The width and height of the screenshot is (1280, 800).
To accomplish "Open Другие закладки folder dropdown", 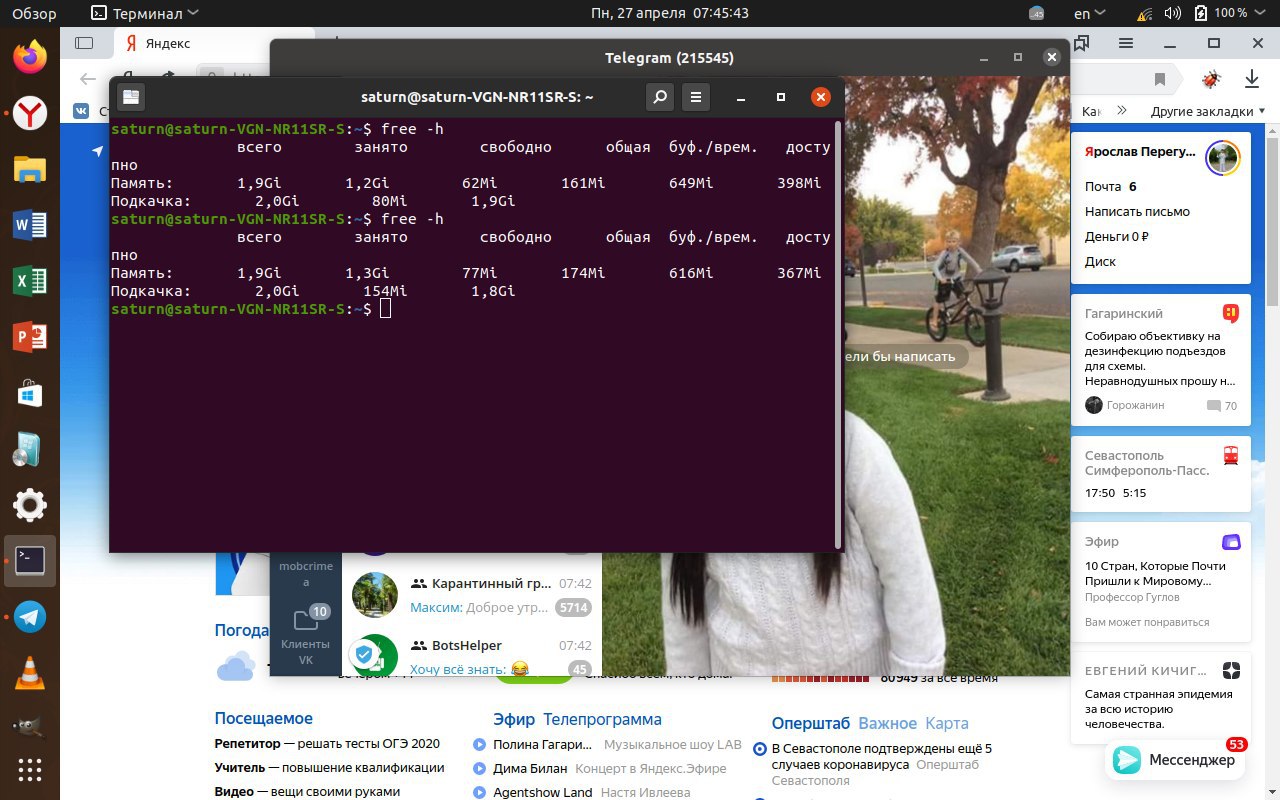I will (1209, 111).
